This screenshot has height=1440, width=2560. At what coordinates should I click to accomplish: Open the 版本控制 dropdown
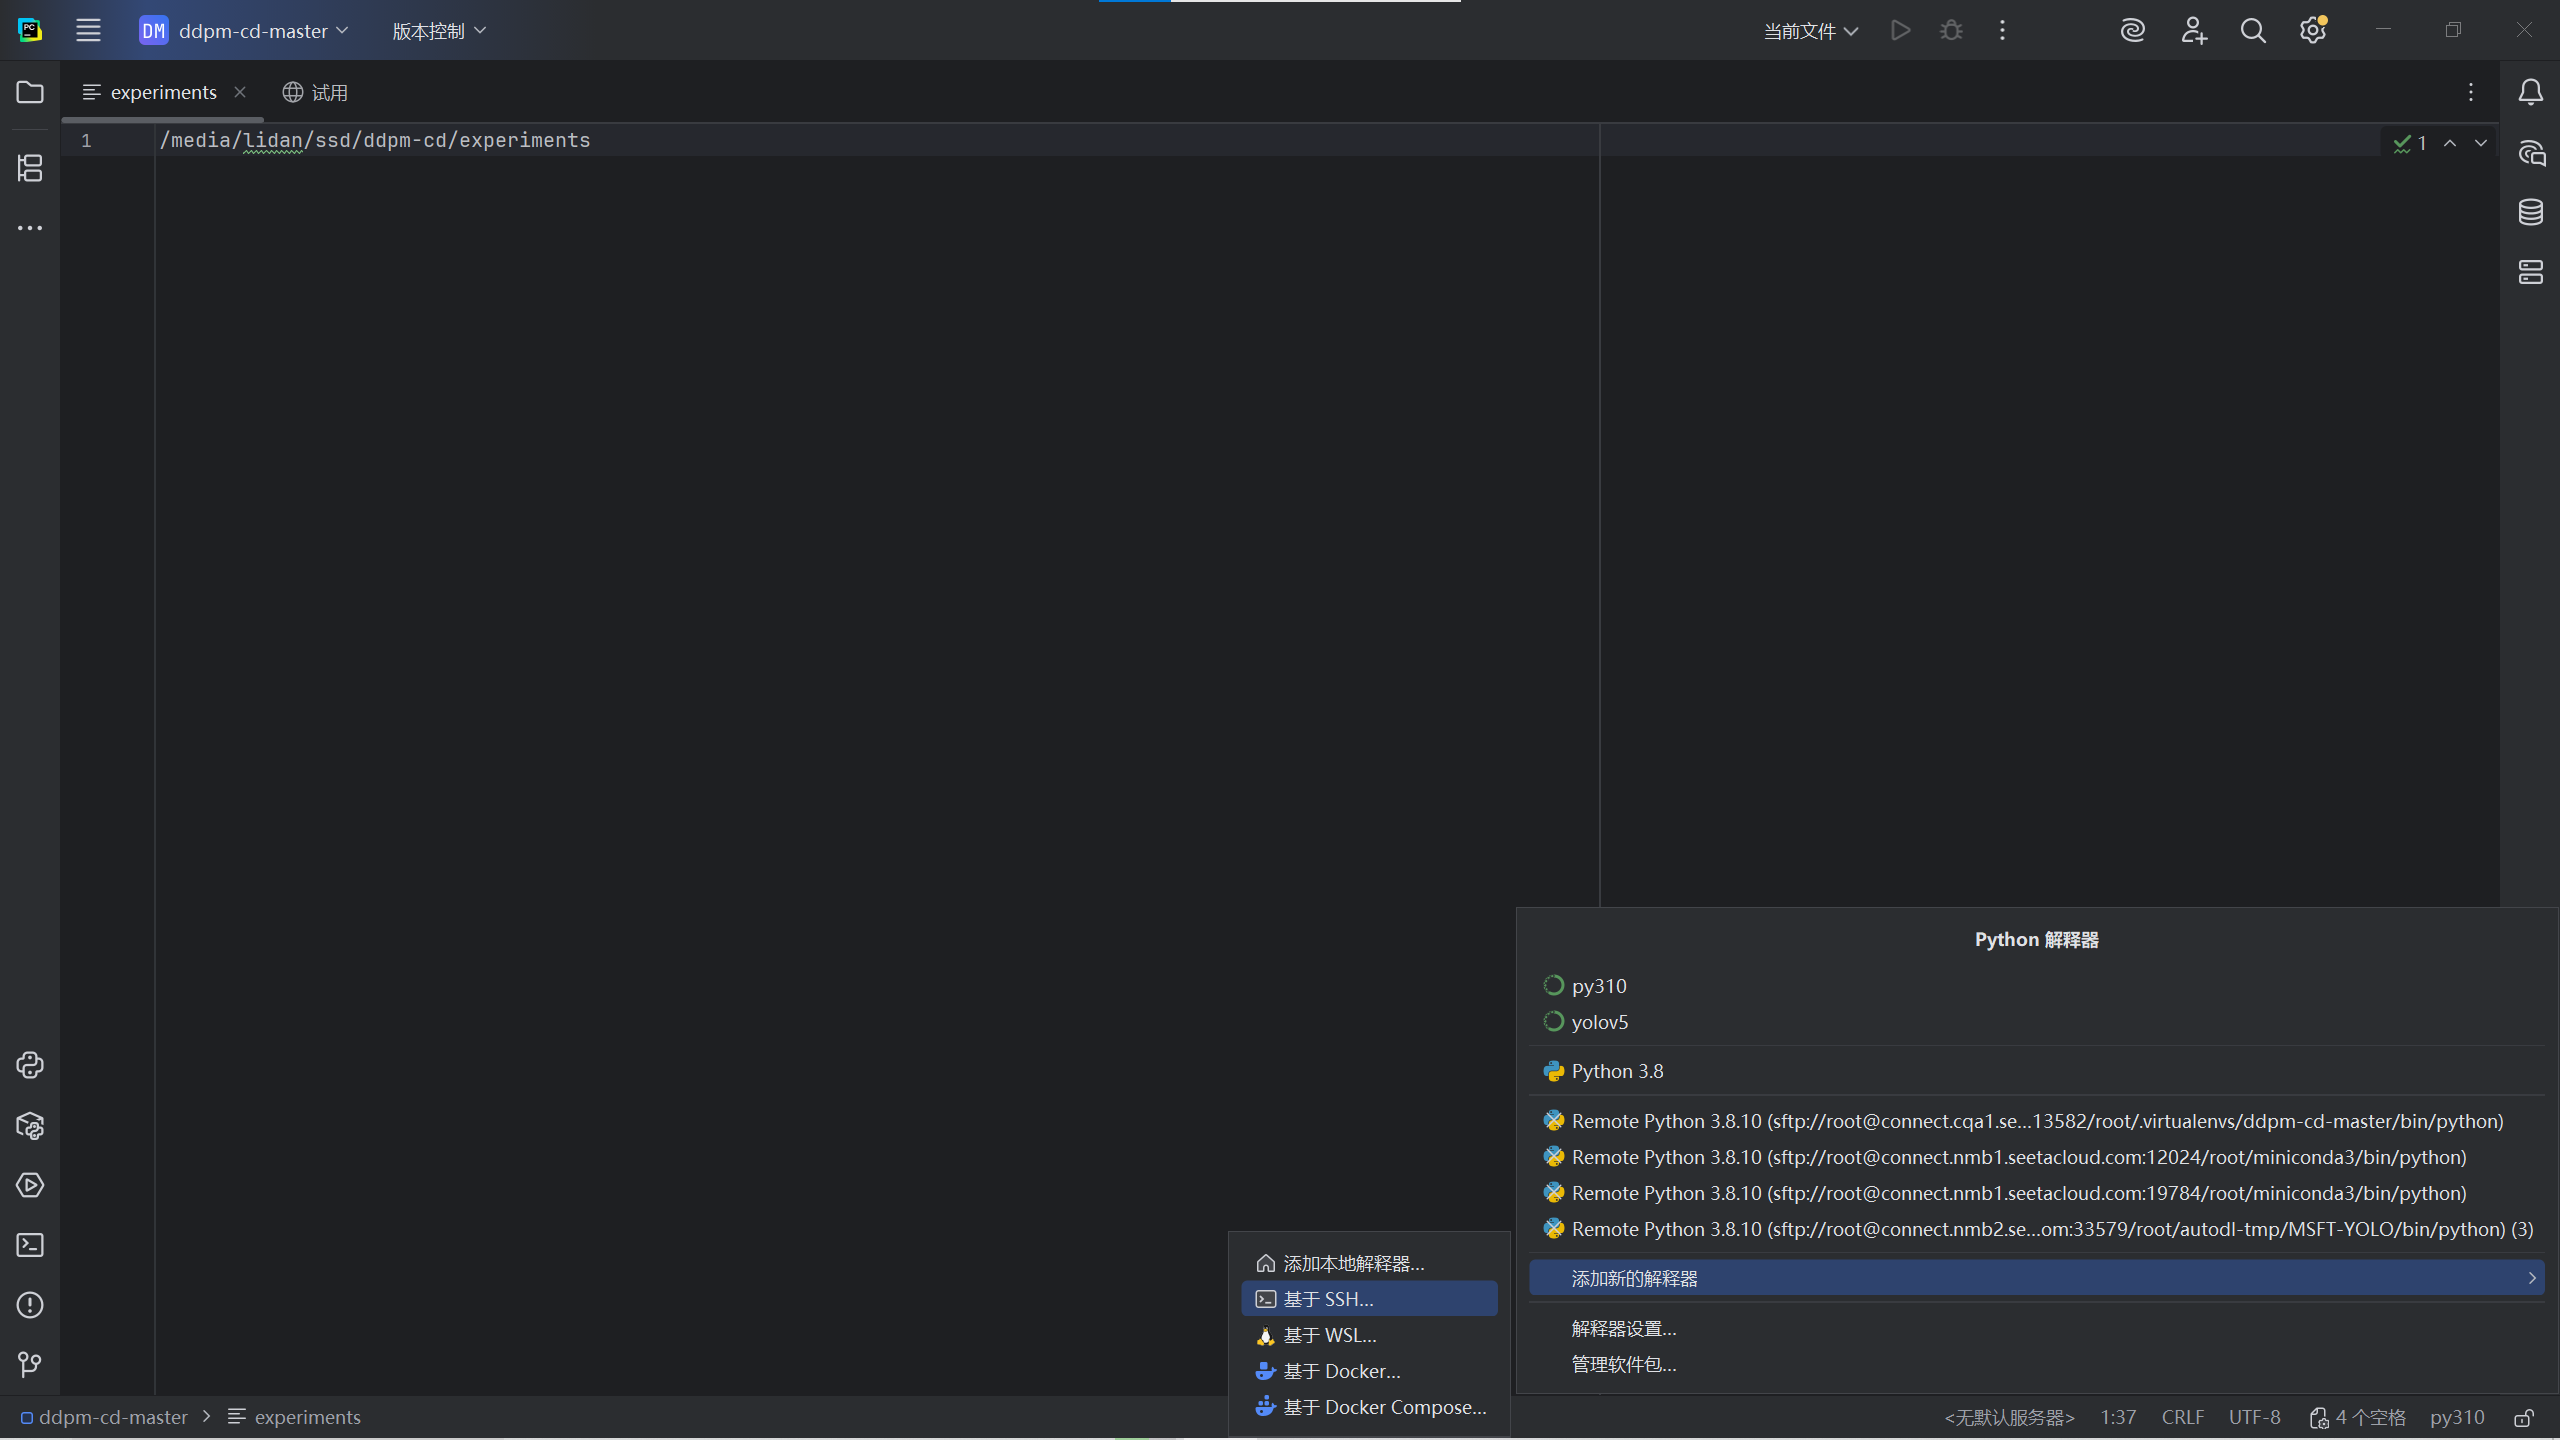point(438,31)
